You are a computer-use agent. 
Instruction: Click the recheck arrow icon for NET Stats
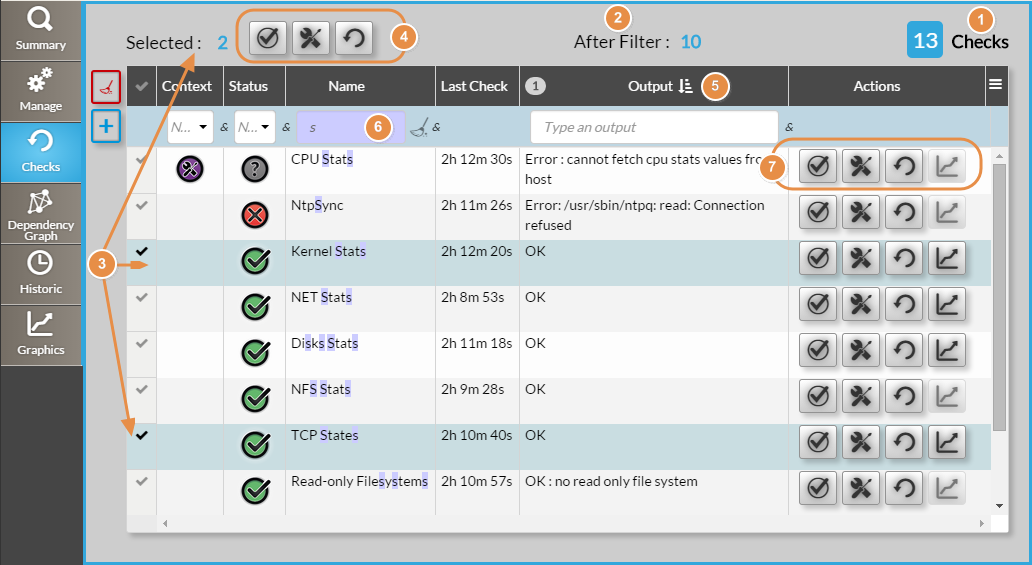pos(904,305)
